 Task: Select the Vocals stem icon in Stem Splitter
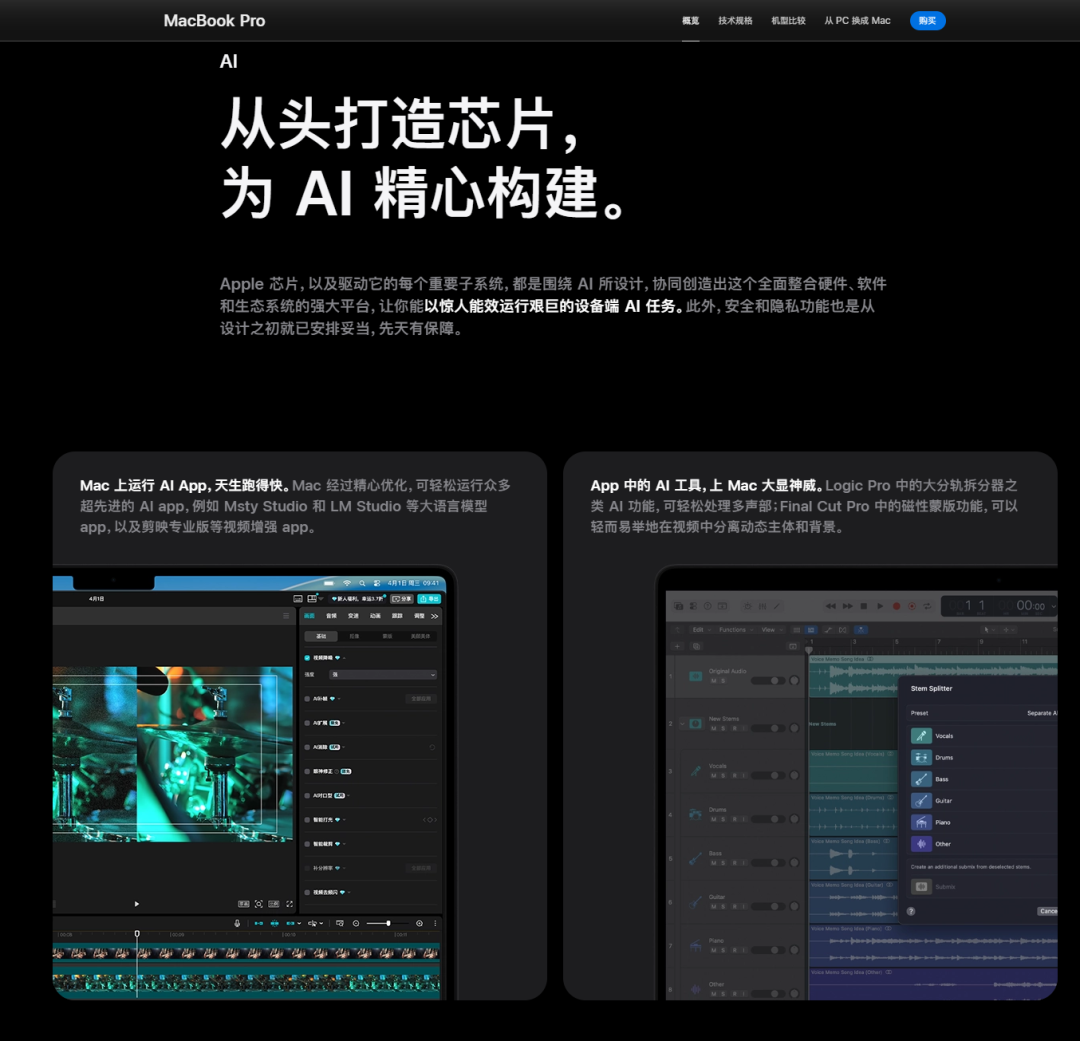[921, 736]
